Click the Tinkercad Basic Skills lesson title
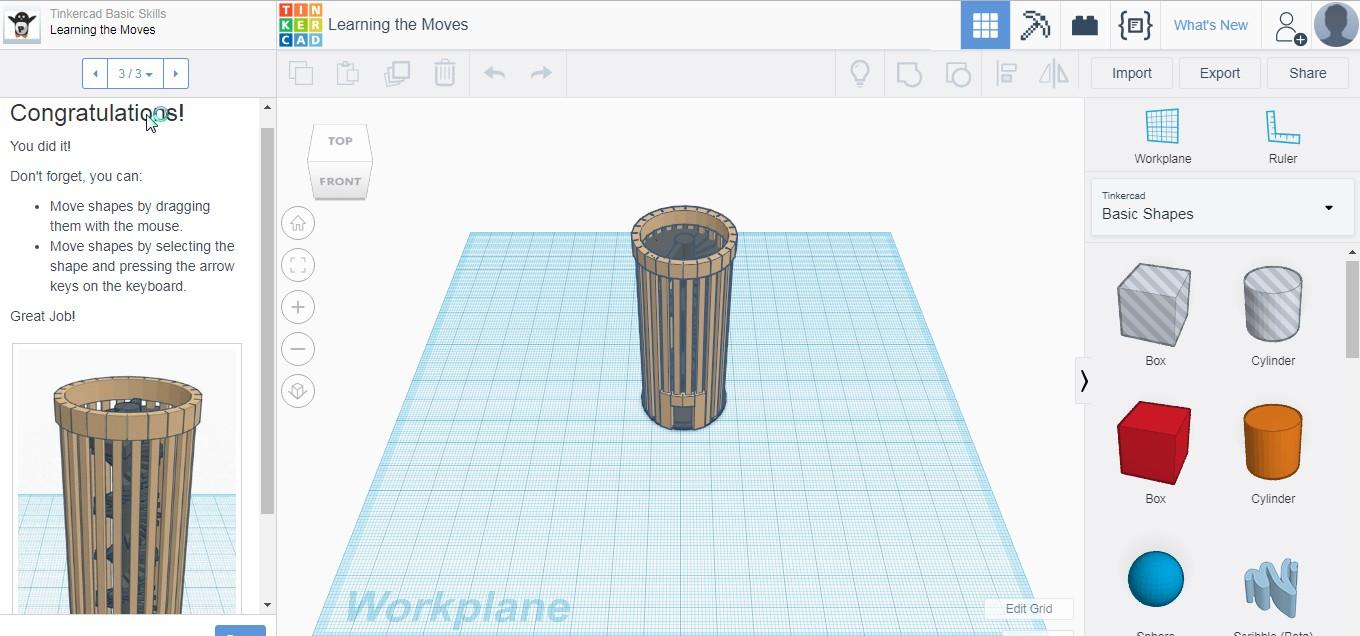This screenshot has width=1360, height=636. 108,14
